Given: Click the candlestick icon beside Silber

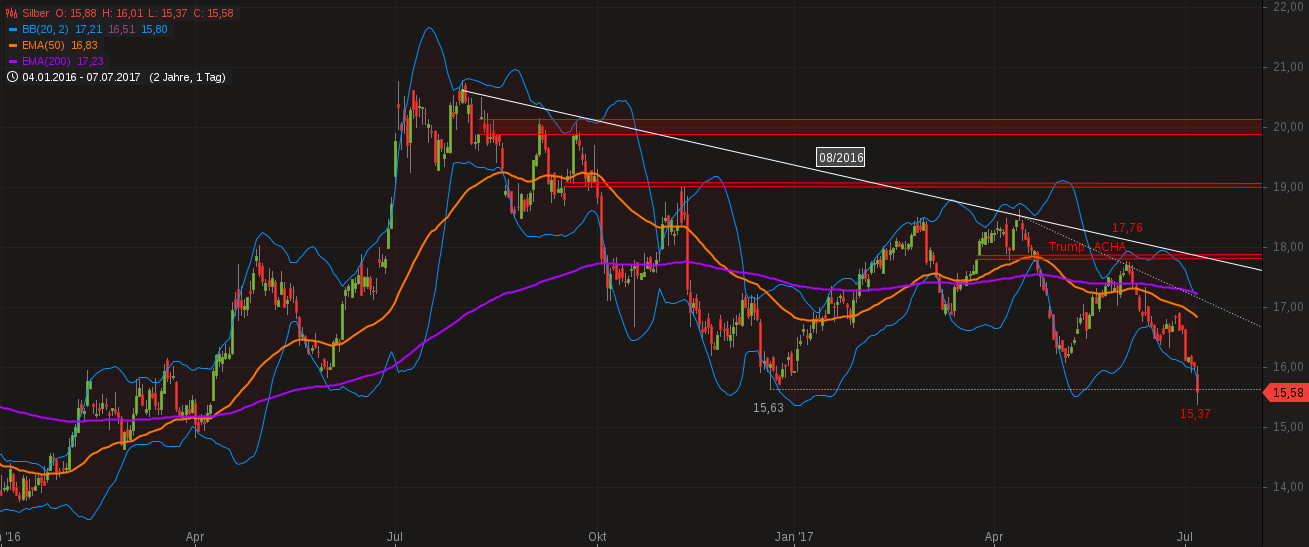Looking at the screenshot, I should coord(11,13).
